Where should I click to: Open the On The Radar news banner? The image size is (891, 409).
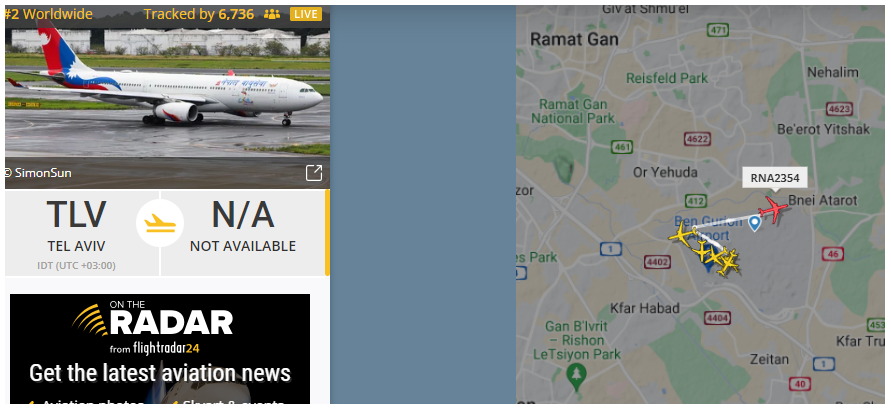point(160,349)
